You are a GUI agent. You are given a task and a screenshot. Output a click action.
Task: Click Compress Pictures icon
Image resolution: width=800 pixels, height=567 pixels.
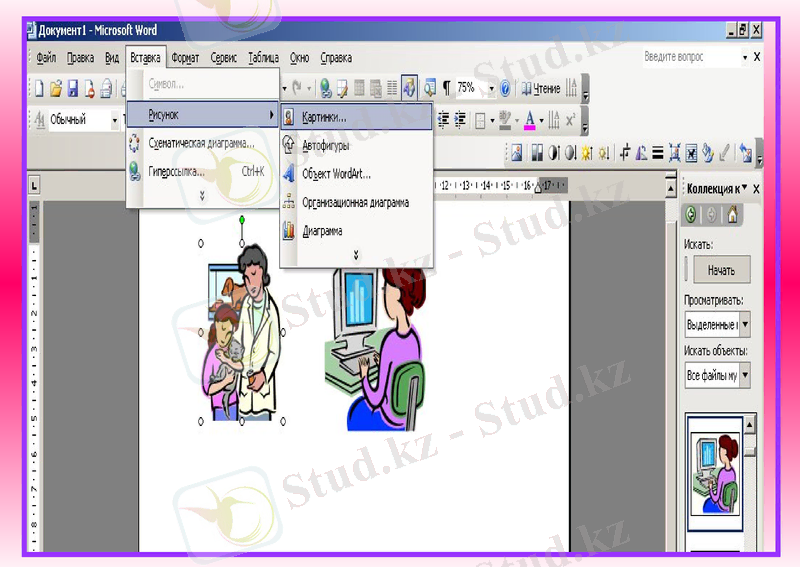(x=674, y=153)
